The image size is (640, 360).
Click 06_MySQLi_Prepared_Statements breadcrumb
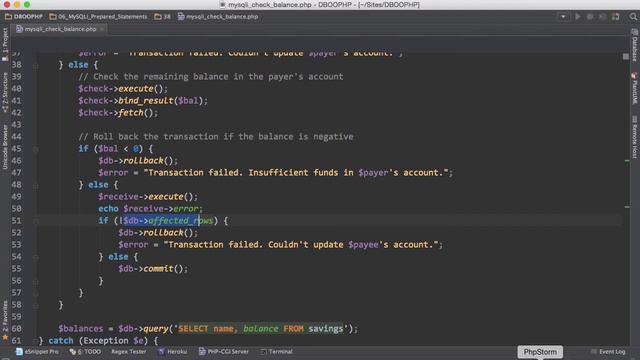point(98,17)
